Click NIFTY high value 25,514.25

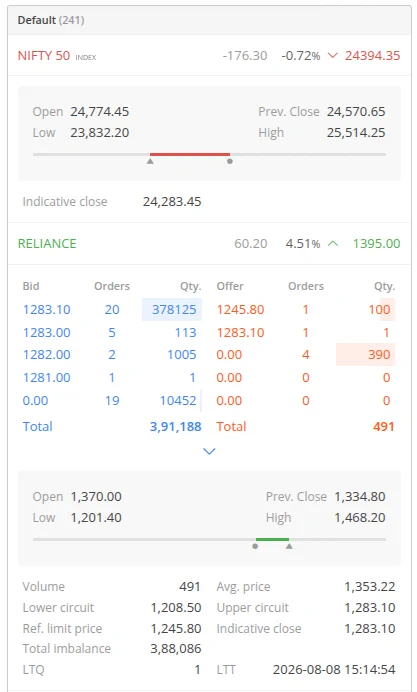point(356,133)
